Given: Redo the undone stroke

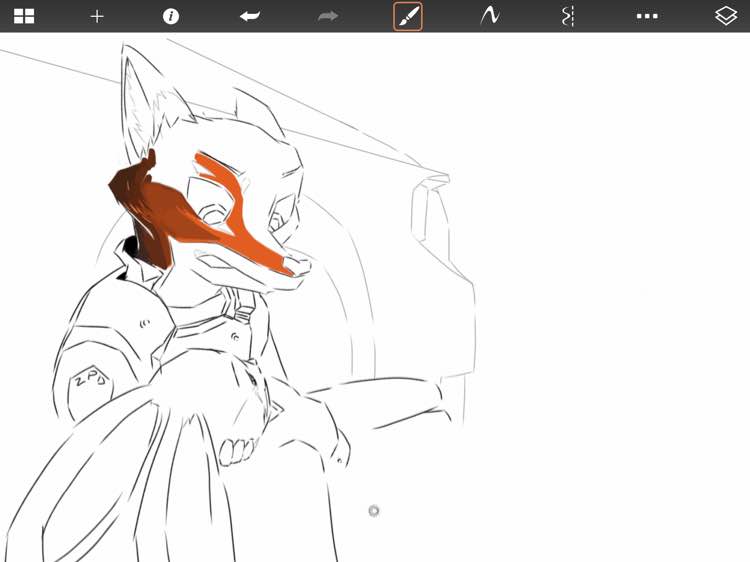Looking at the screenshot, I should (x=328, y=16).
